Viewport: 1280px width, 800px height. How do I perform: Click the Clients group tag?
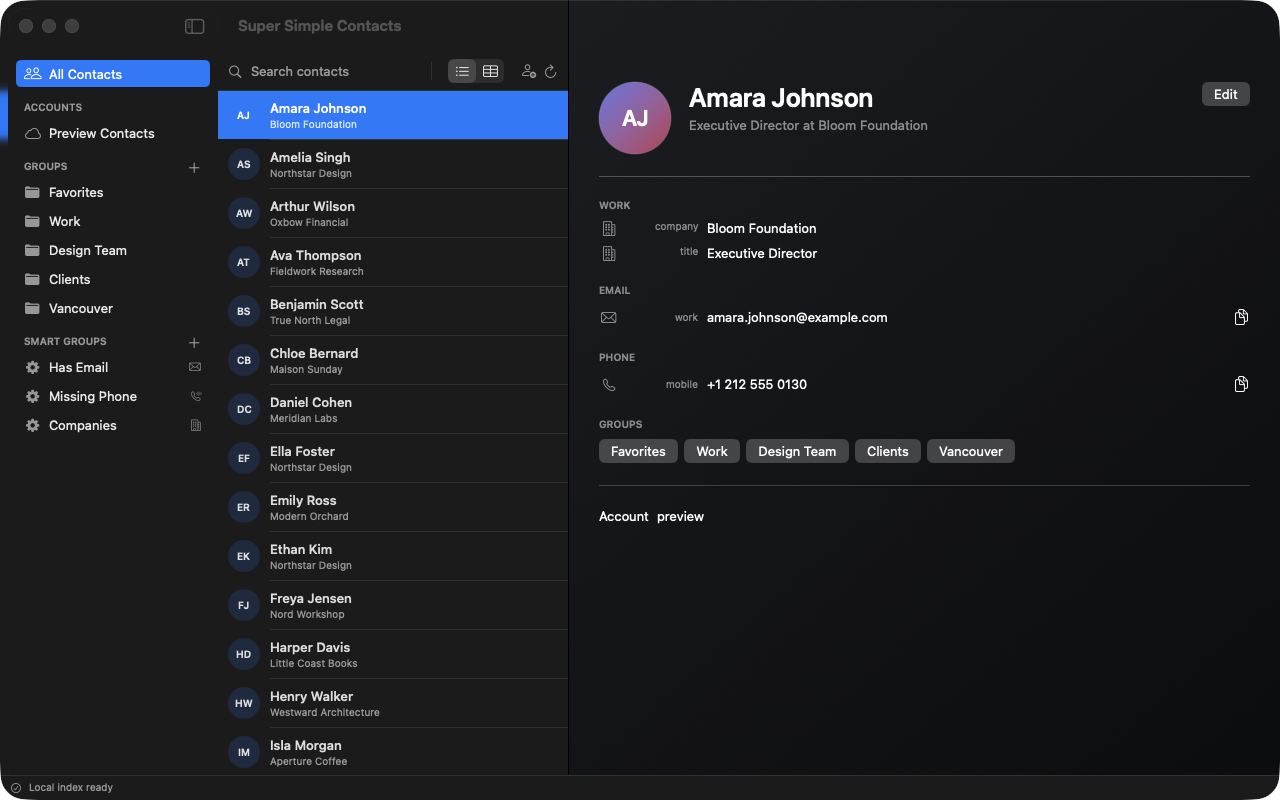click(888, 451)
